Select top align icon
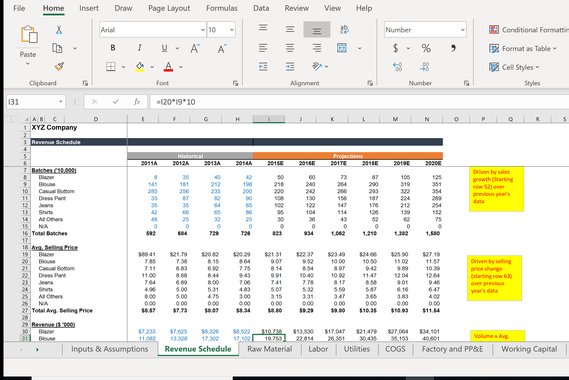 [x=263, y=28]
